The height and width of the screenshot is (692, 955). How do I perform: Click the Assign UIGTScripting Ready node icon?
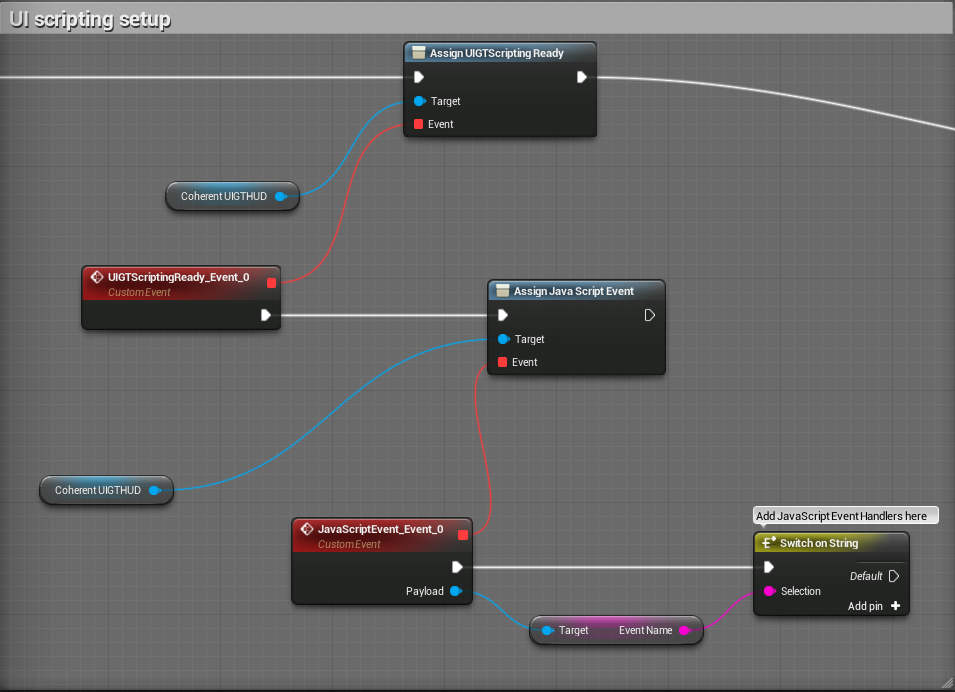[x=419, y=53]
